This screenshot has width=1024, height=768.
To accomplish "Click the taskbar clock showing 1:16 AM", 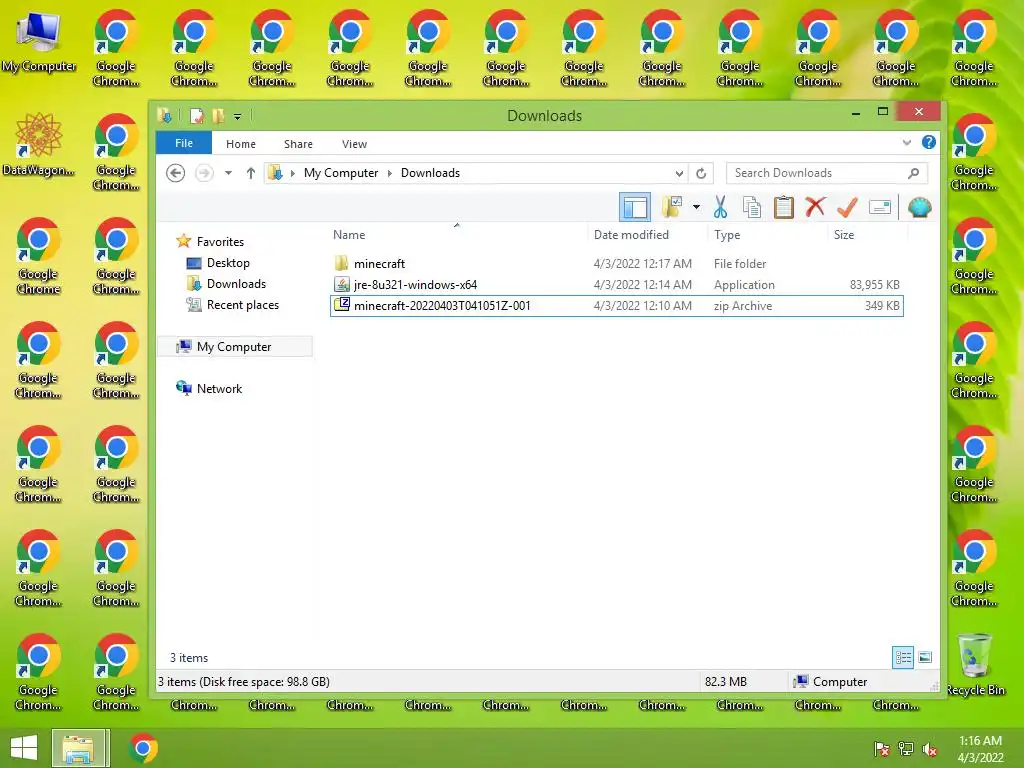I will pos(980,748).
